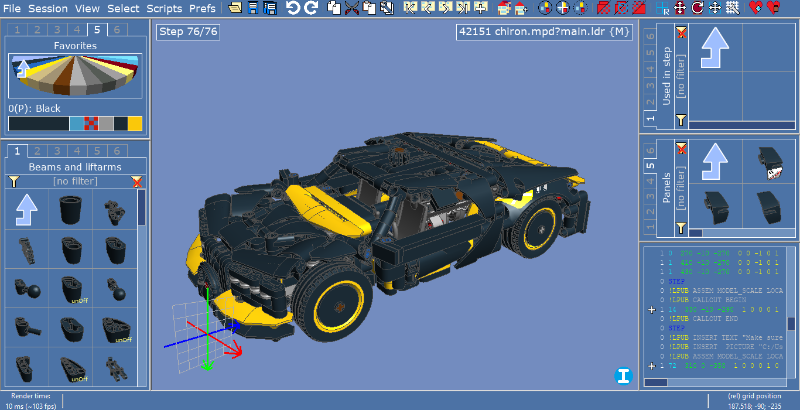This screenshot has width=800, height=410.
Task: Click the scissors Cut icon
Action: point(352,8)
